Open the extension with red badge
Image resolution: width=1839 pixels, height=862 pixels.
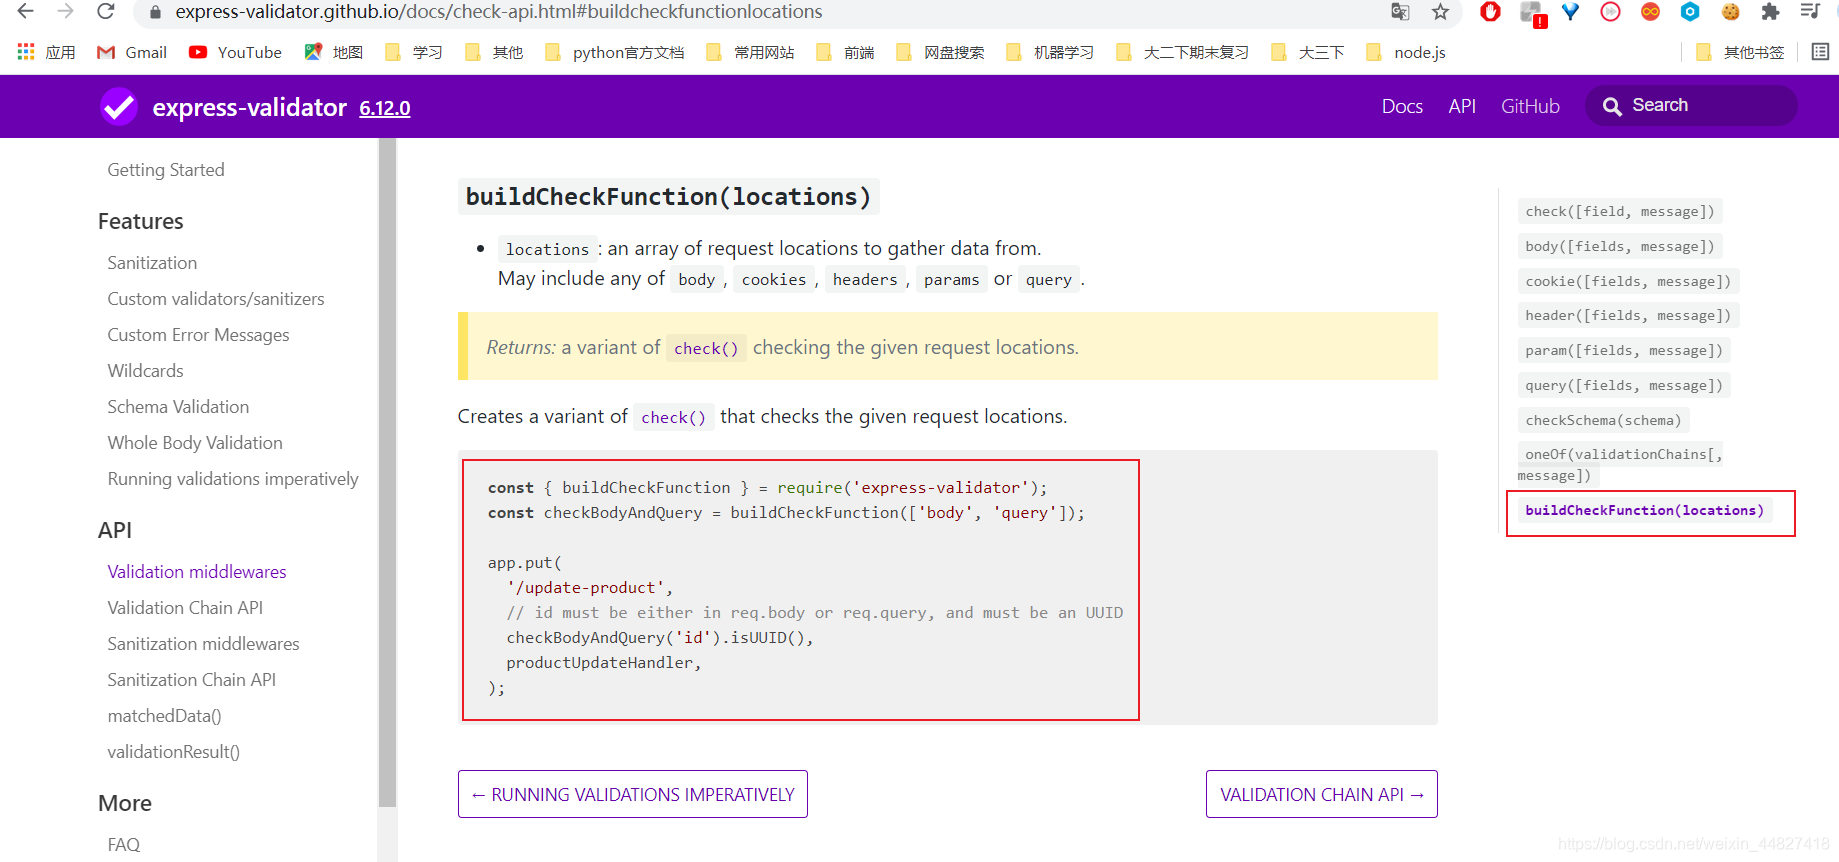point(1532,13)
